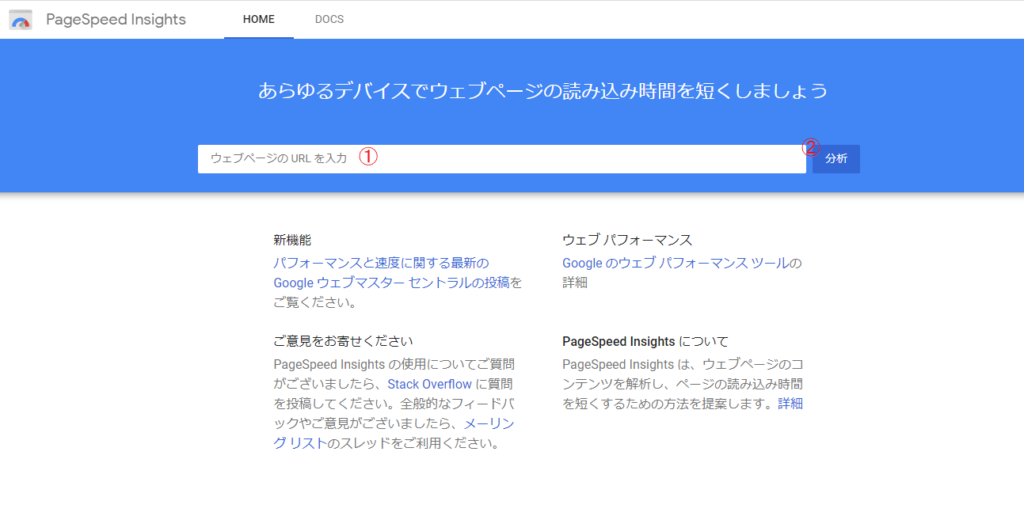1024x520 pixels.
Task: Open the Stack Overflow link
Action: [429, 383]
